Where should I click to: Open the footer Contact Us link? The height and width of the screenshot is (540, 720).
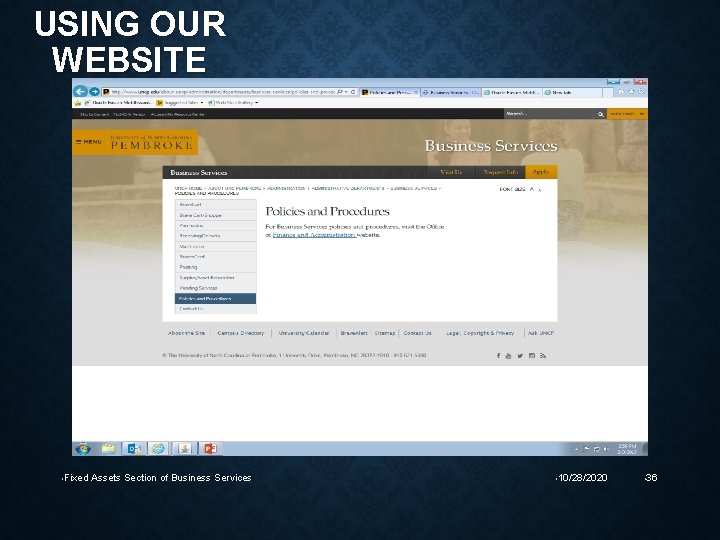(x=417, y=333)
